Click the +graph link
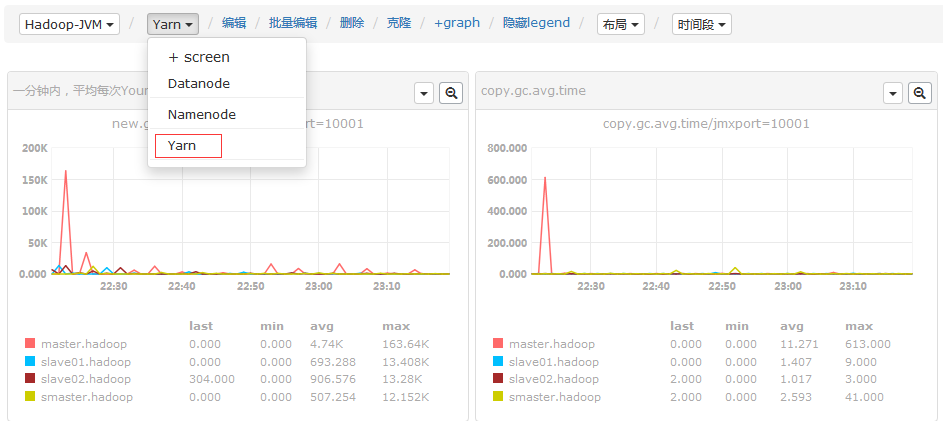The height and width of the screenshot is (421, 943). (x=457, y=23)
